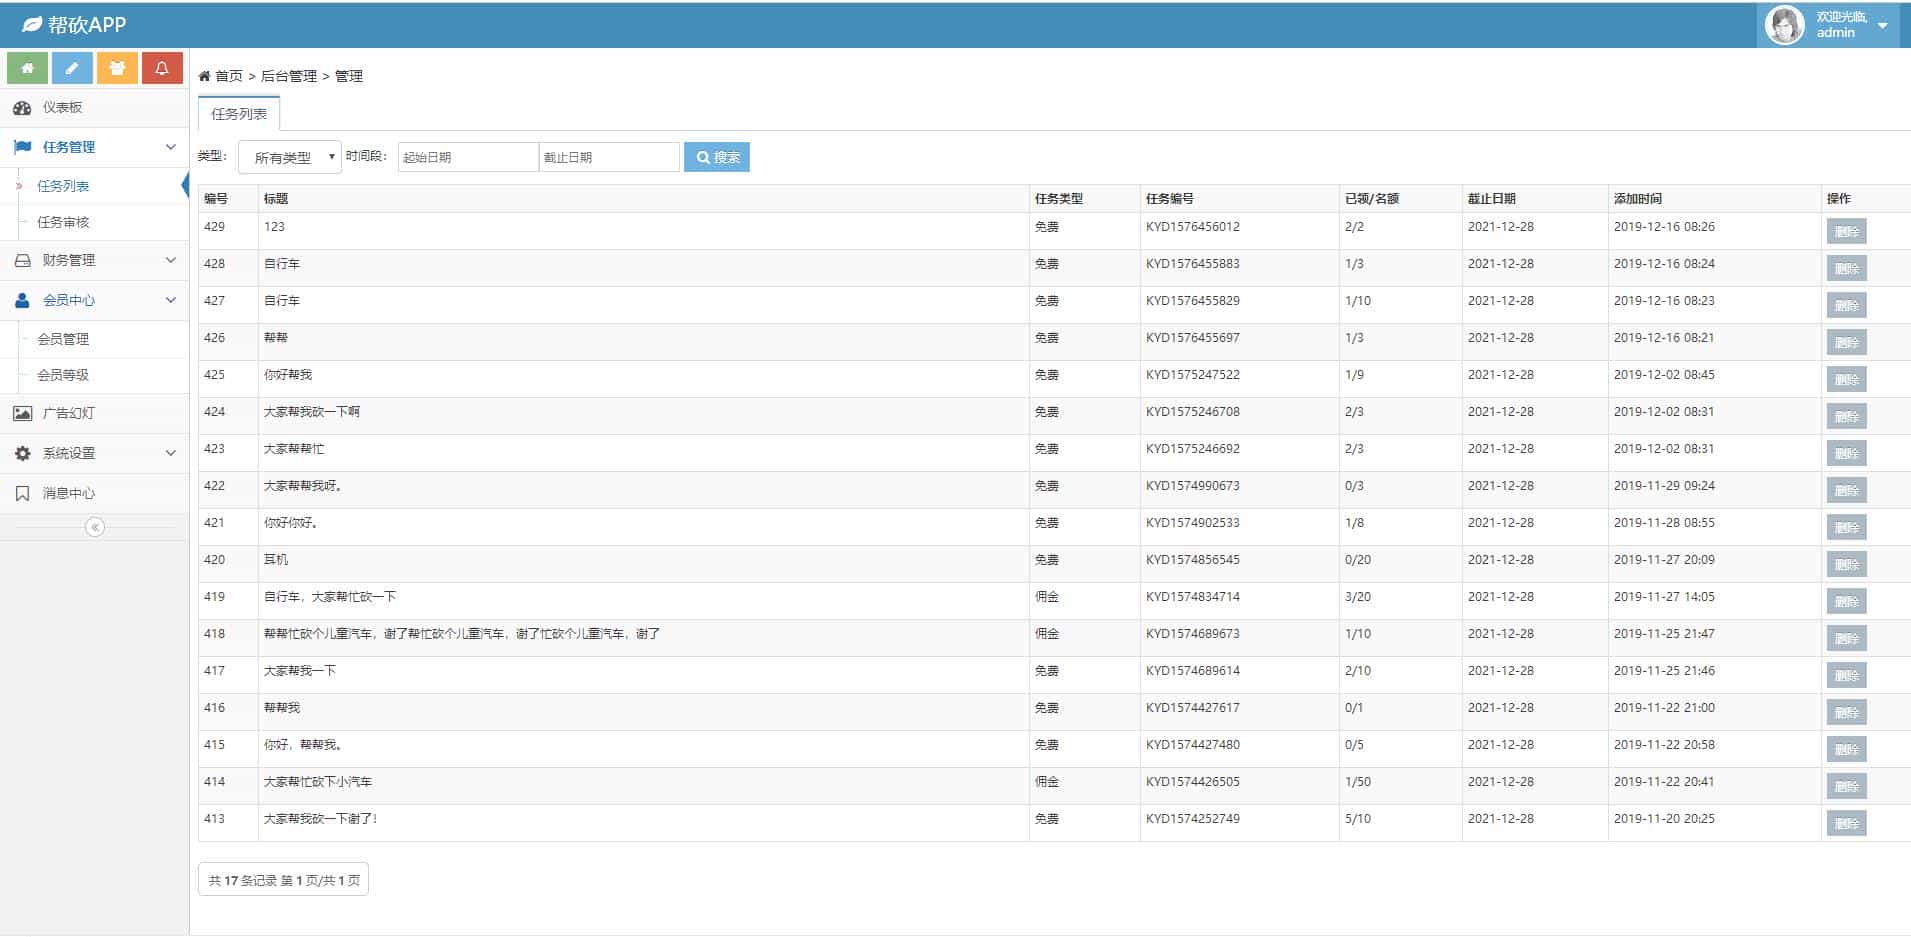Delete task 429 using its 删除 button
The height and width of the screenshot is (937, 1911).
(x=1846, y=231)
